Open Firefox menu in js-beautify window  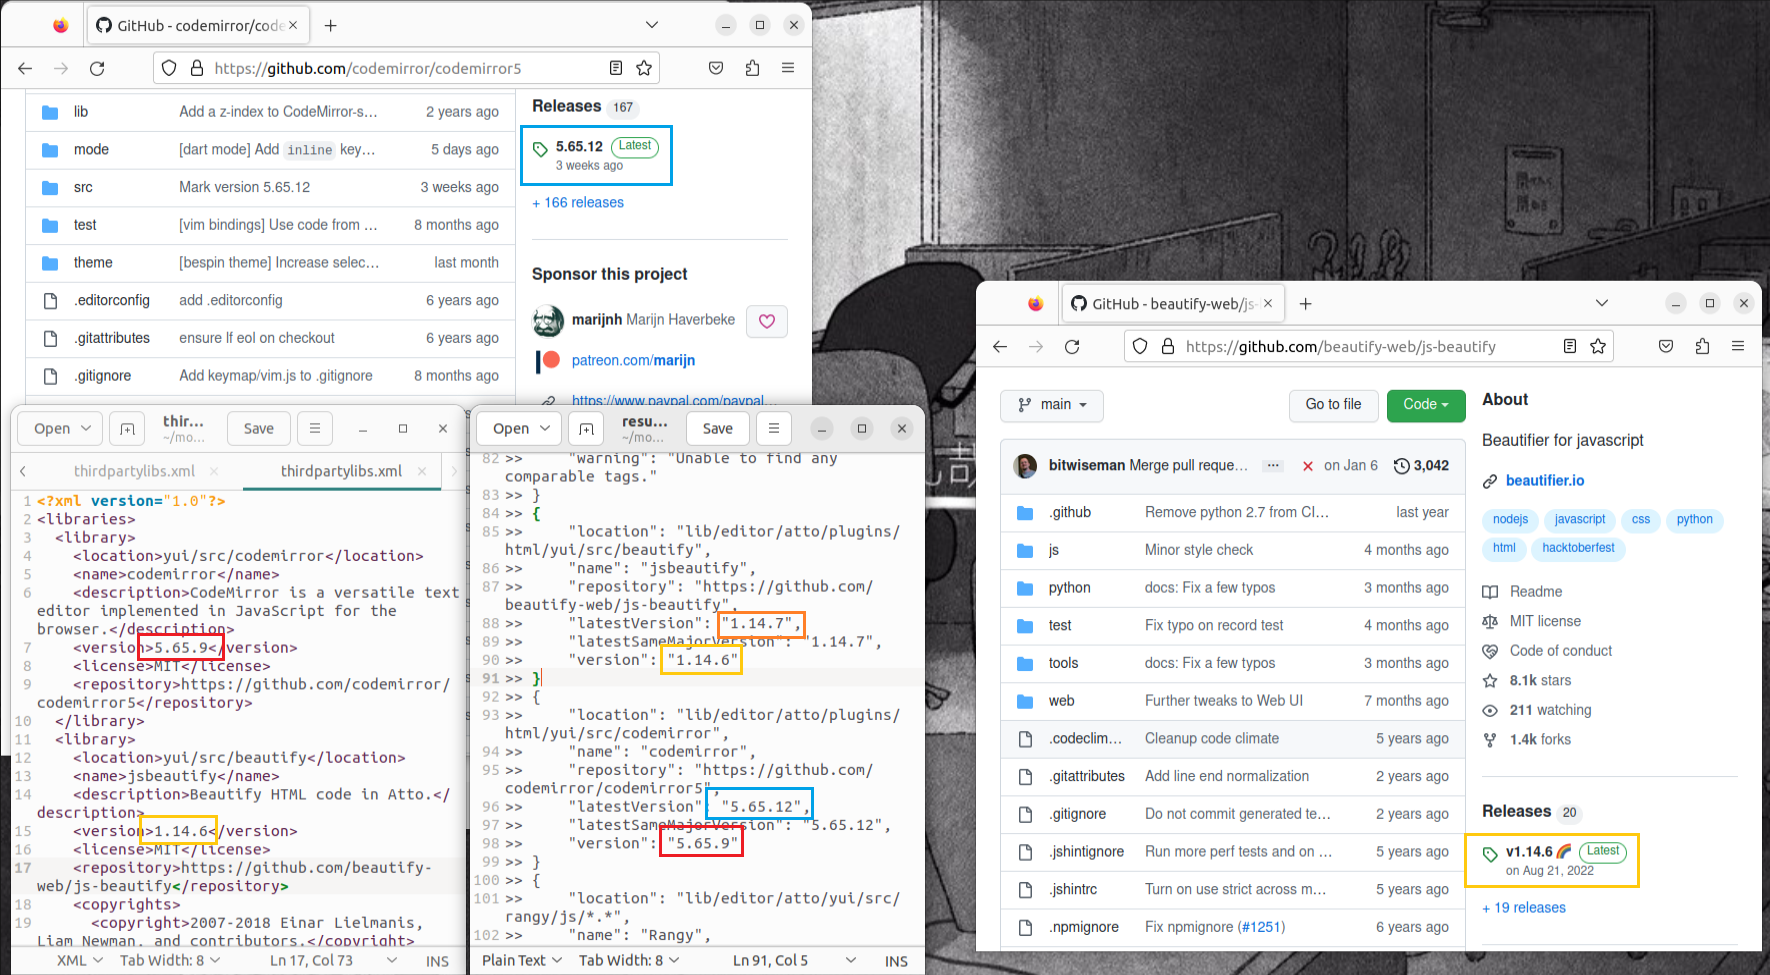1738,346
